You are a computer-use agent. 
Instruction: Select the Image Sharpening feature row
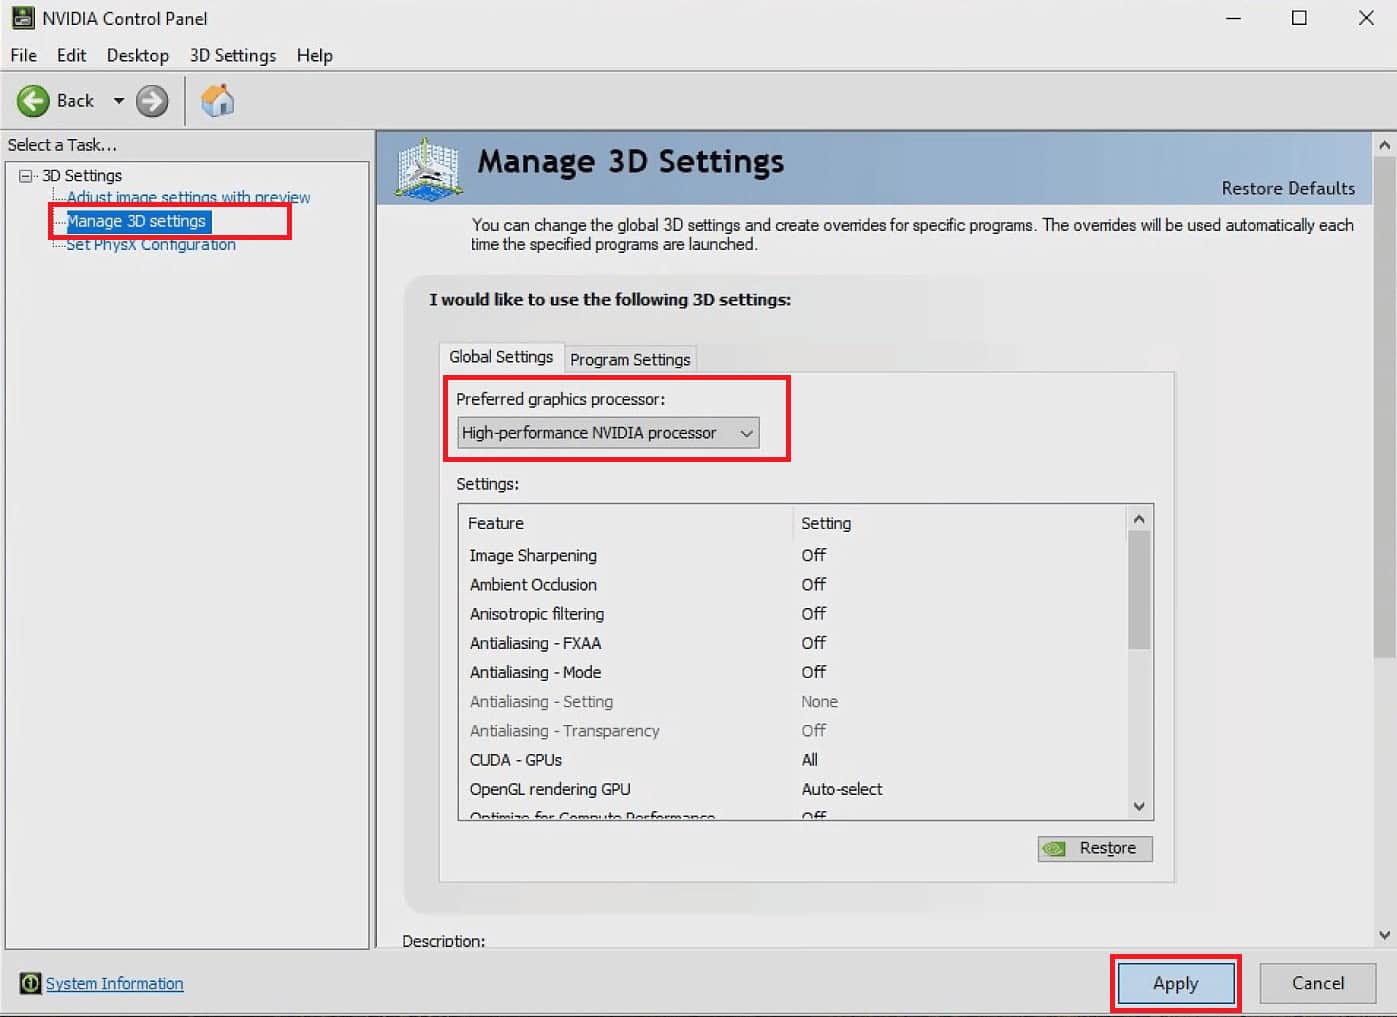pyautogui.click(x=794, y=555)
